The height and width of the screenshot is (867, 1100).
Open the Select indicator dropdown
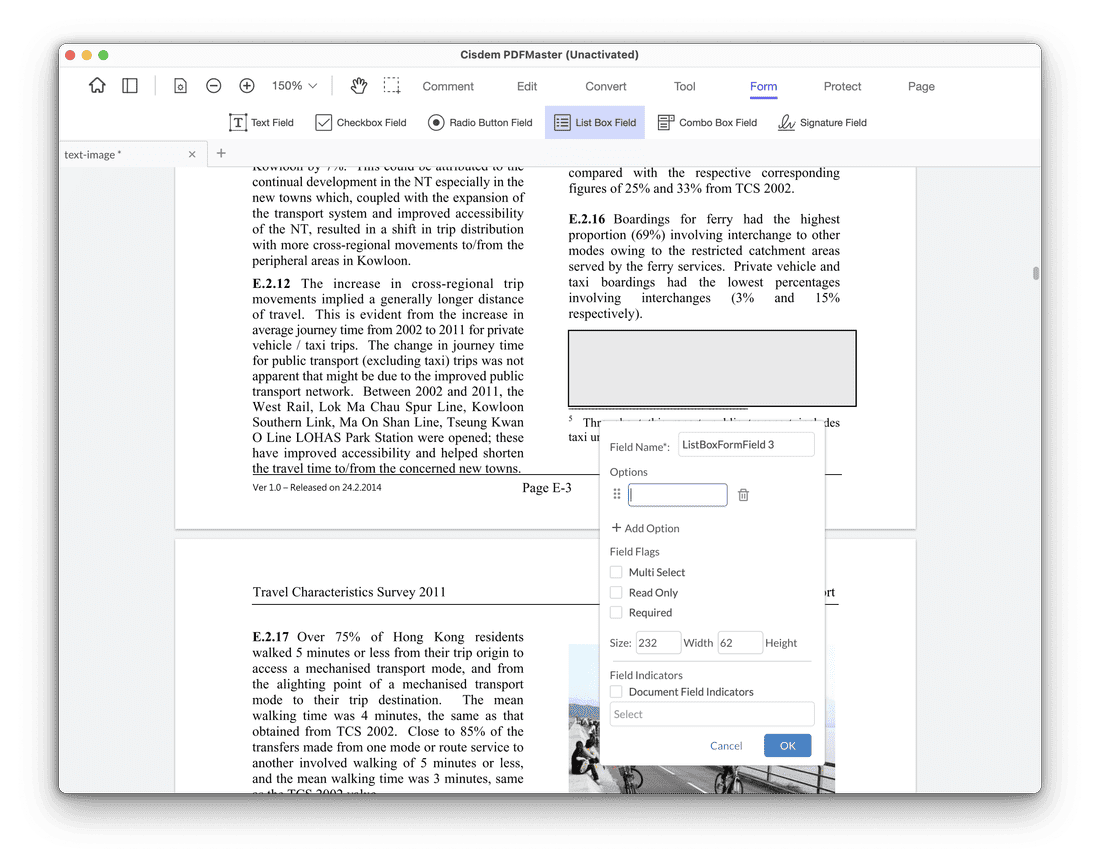[712, 714]
